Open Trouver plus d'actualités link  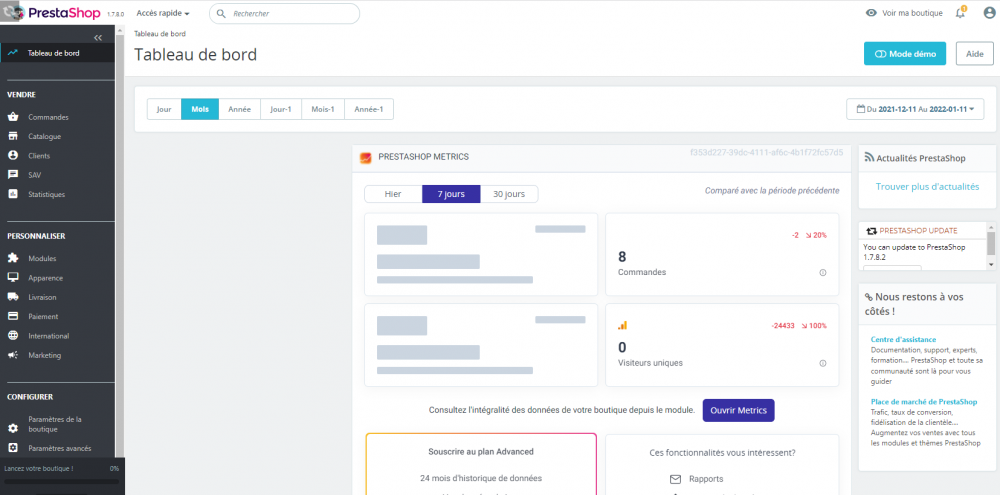click(x=927, y=187)
